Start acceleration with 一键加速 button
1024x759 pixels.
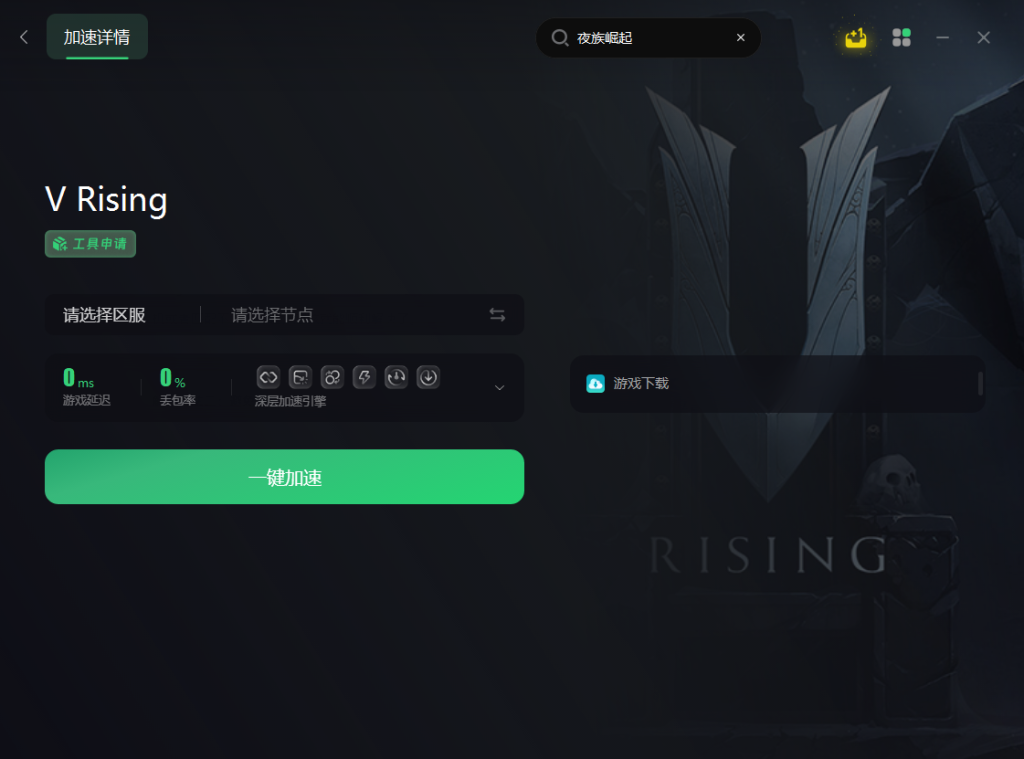pyautogui.click(x=284, y=477)
